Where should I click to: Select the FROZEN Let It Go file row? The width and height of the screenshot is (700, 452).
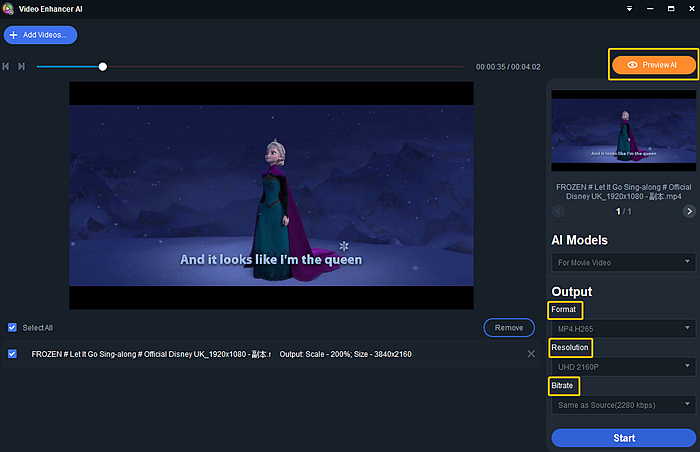pyautogui.click(x=271, y=354)
